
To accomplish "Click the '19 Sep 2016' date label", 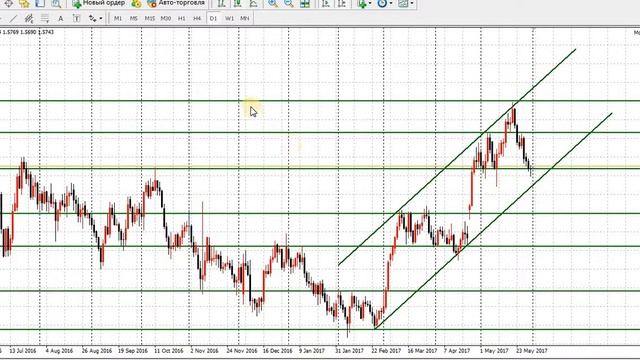I will click(133, 351).
